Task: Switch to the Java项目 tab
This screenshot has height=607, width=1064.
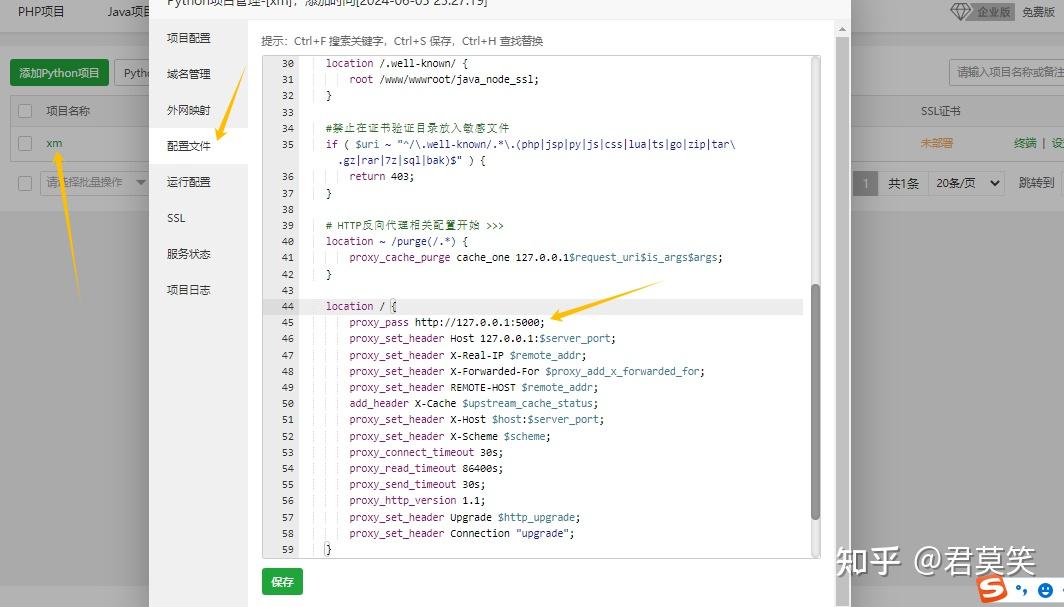Action: [x=128, y=12]
